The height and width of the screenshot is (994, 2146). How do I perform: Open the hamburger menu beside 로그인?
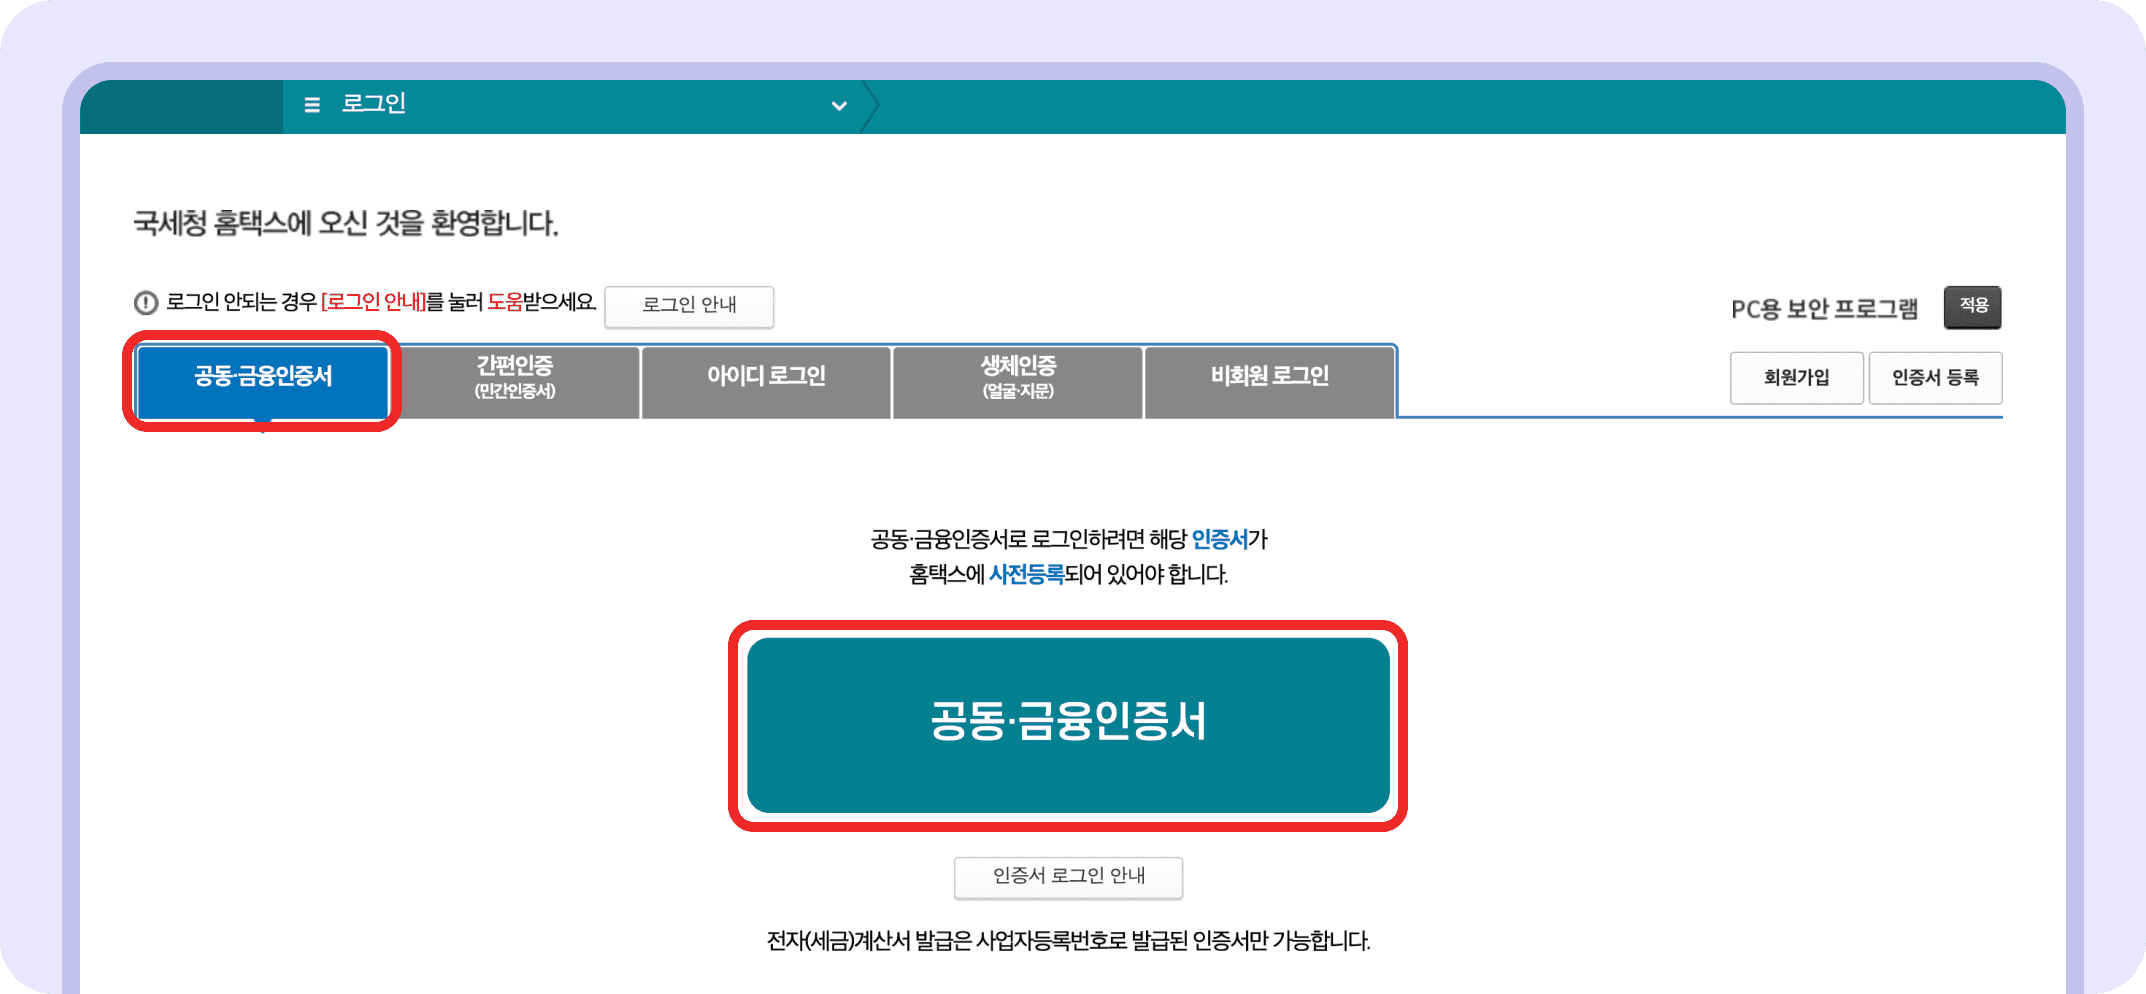tap(311, 105)
